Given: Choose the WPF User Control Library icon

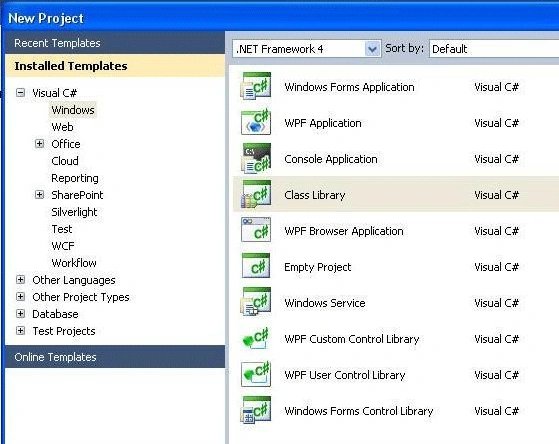Looking at the screenshot, I should [x=256, y=374].
